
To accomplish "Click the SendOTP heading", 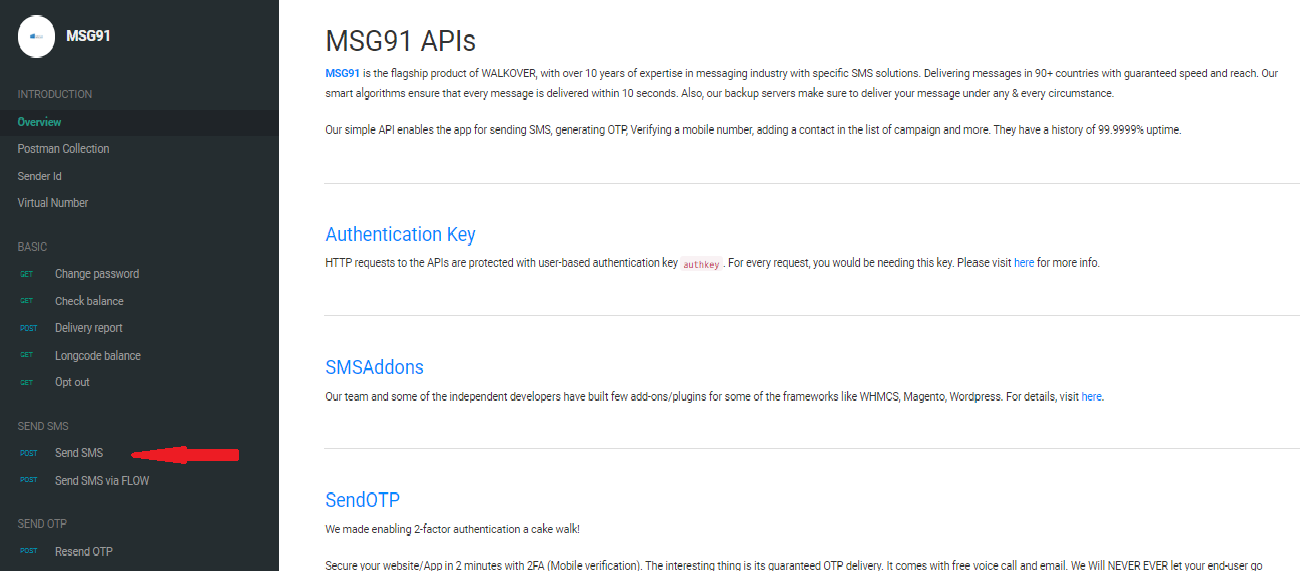I will pos(362,500).
